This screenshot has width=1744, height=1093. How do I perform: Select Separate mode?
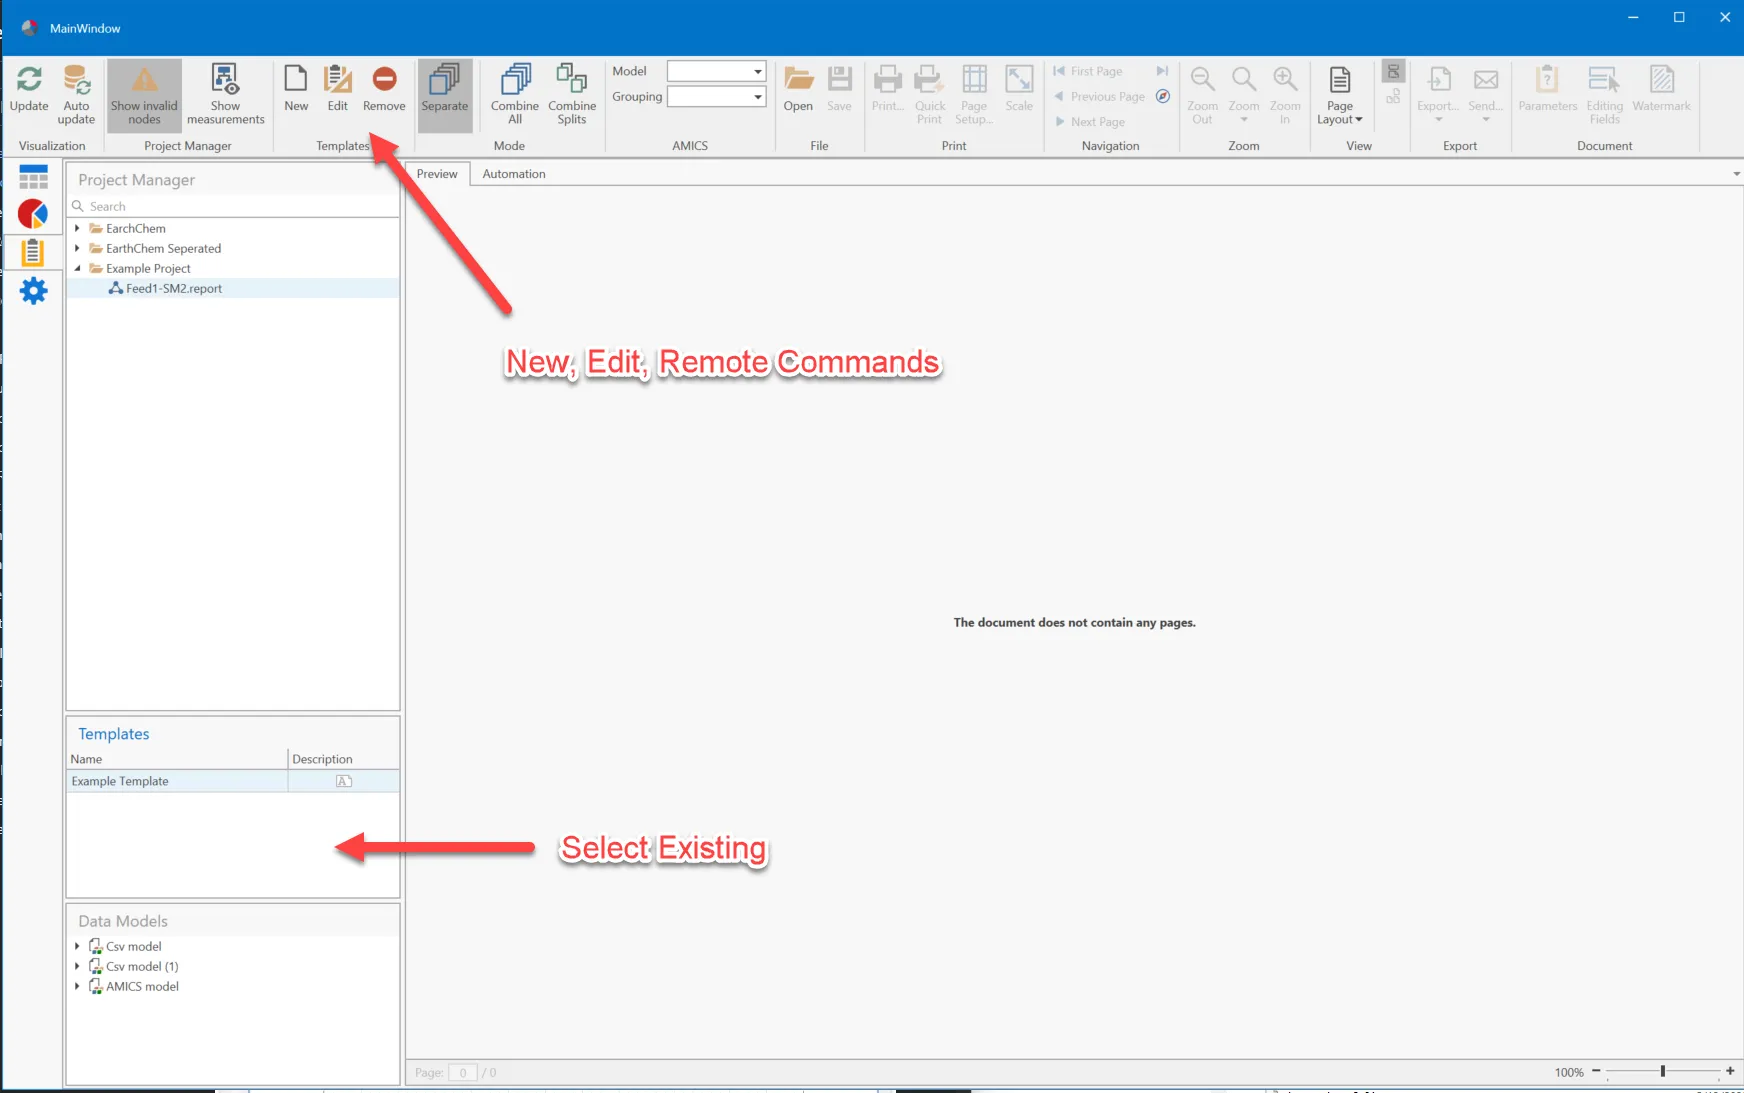pos(444,95)
